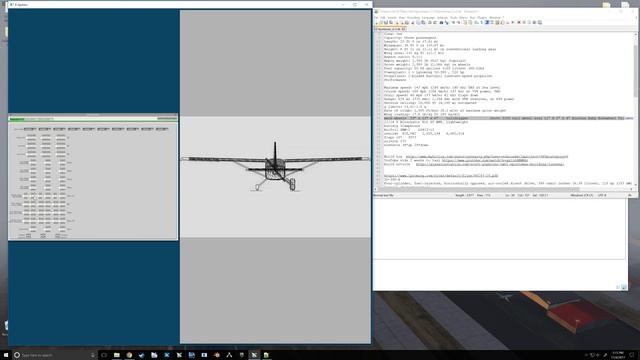Open the Encoding menu in Notepad++
Viewport: 640px width, 360px height.
(x=413, y=18)
